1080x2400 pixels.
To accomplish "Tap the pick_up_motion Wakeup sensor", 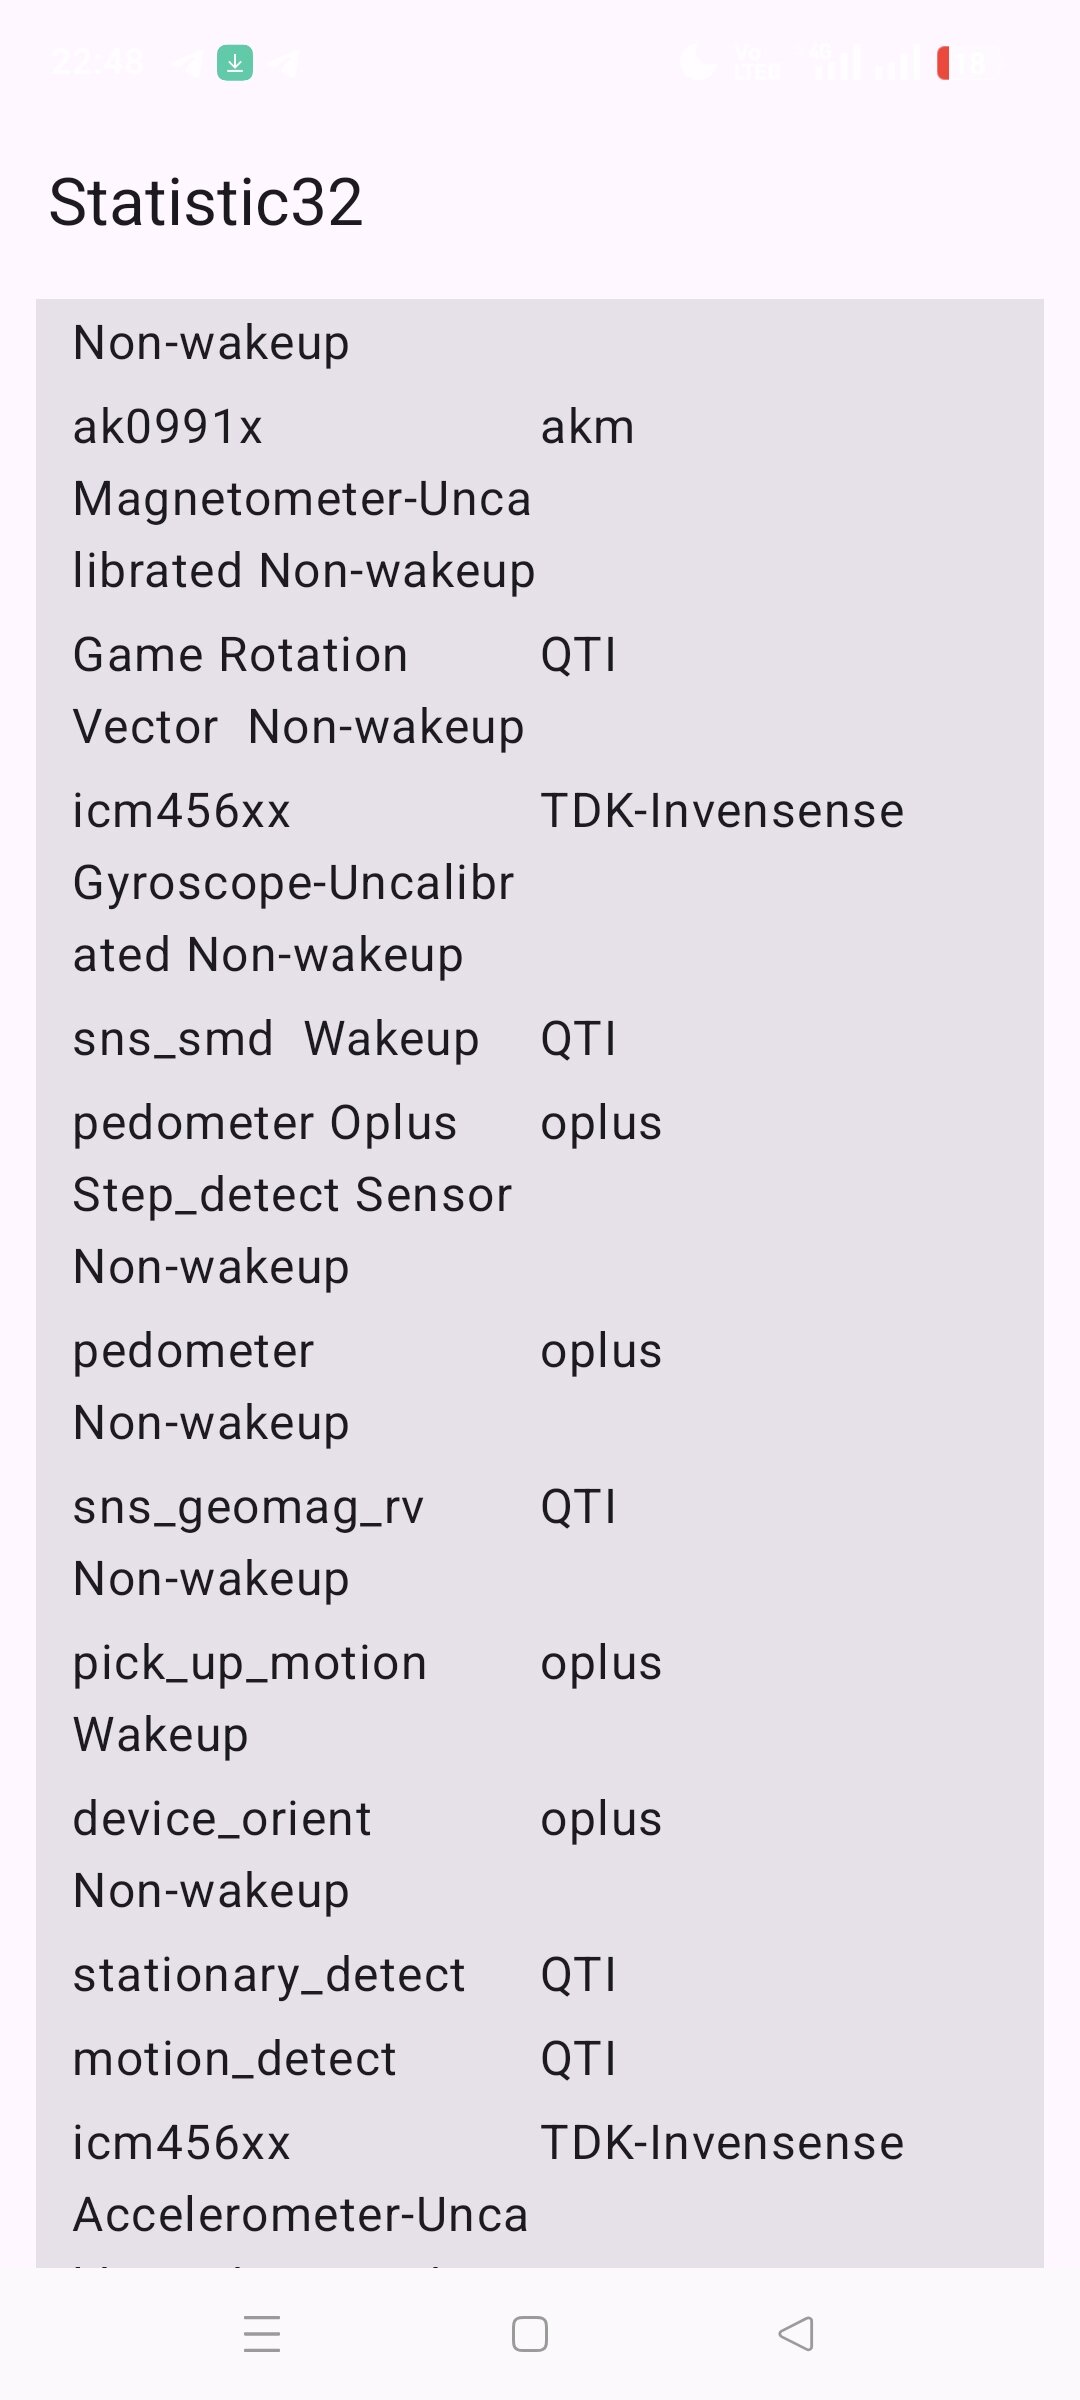I will (540, 1699).
